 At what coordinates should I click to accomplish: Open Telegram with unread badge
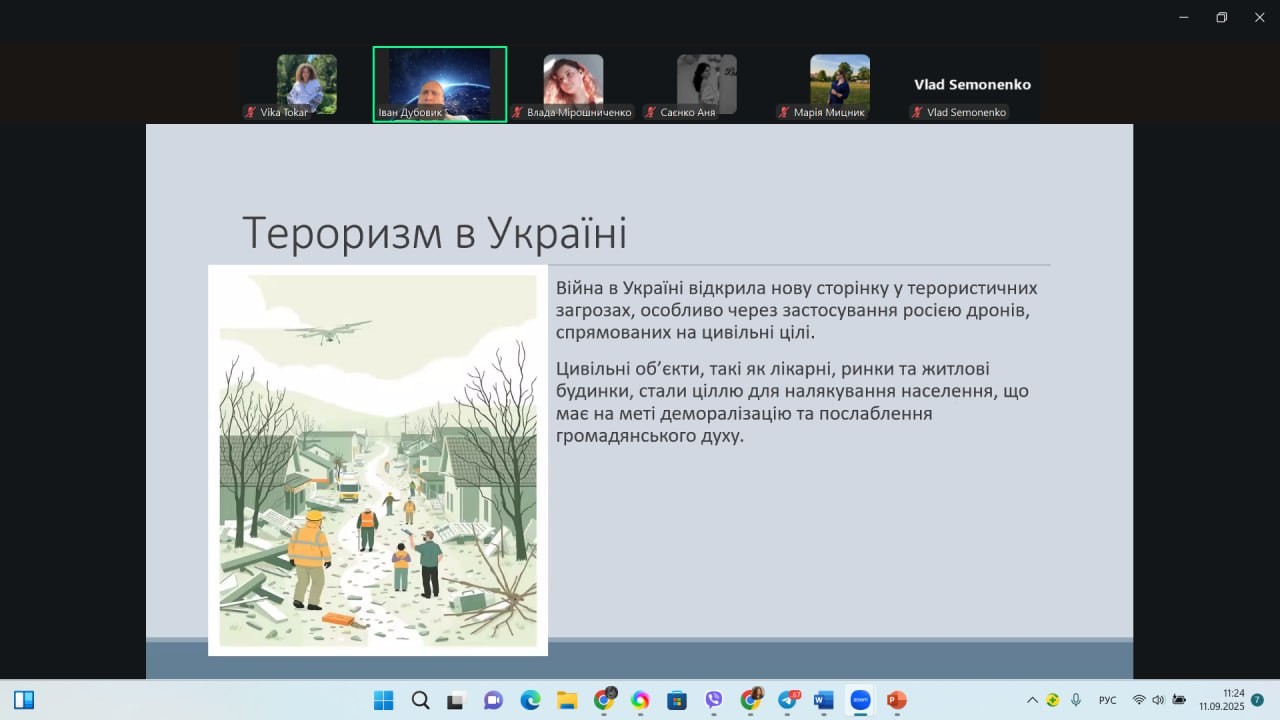(x=788, y=700)
